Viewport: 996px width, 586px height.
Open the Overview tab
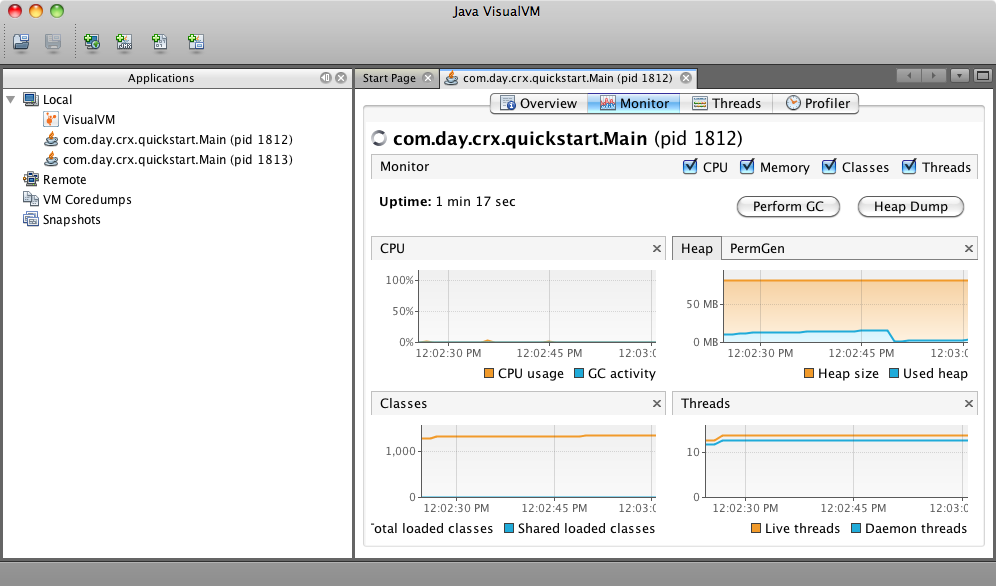[x=539, y=103]
